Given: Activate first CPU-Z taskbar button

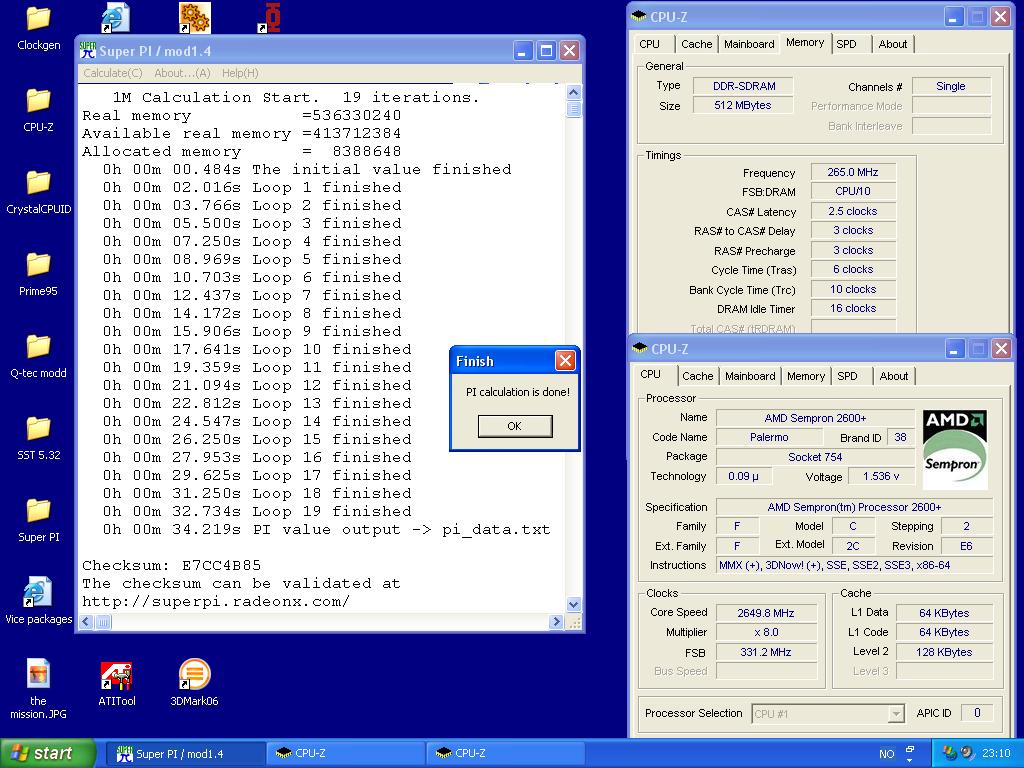Looking at the screenshot, I should pos(345,754).
